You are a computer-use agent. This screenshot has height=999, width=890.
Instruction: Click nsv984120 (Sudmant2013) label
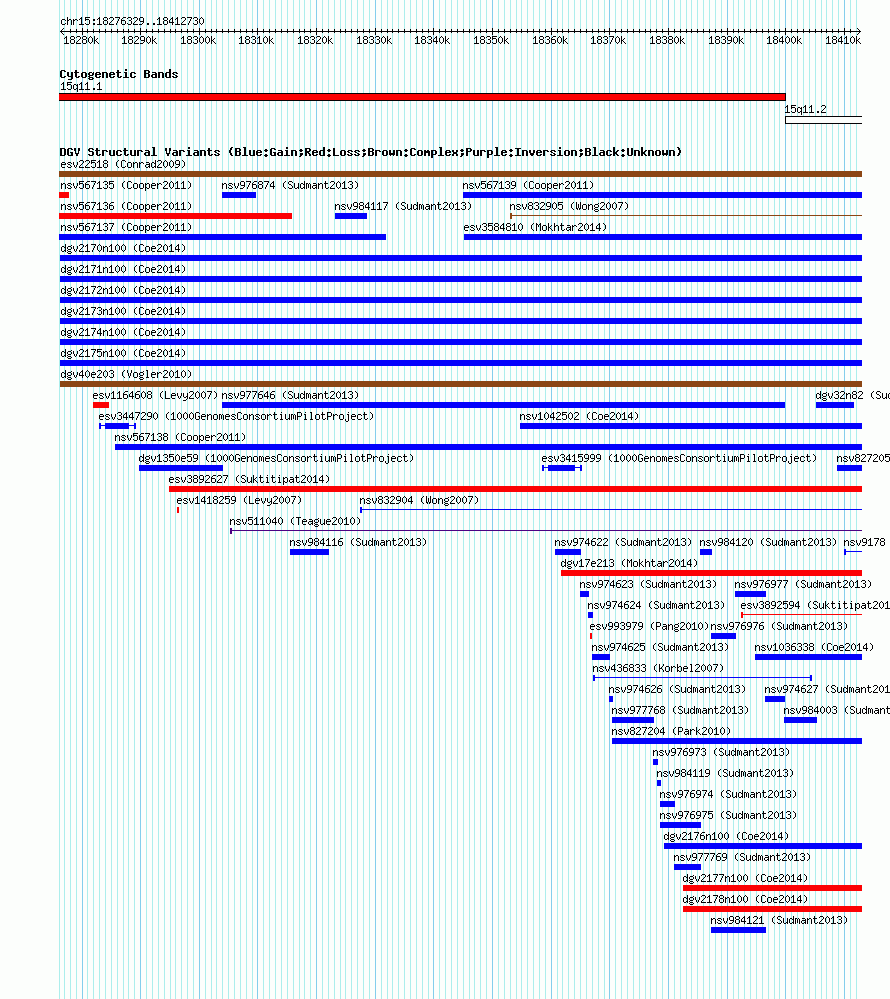[768, 543]
